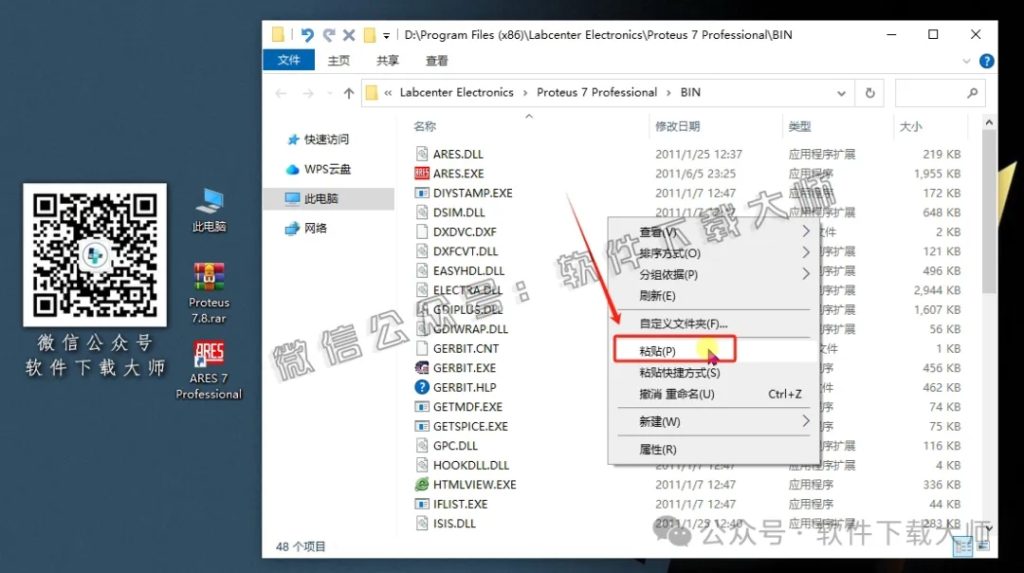This screenshot has height=573, width=1024.
Task: Sort by the 修改日期 column header
Action: [677, 126]
